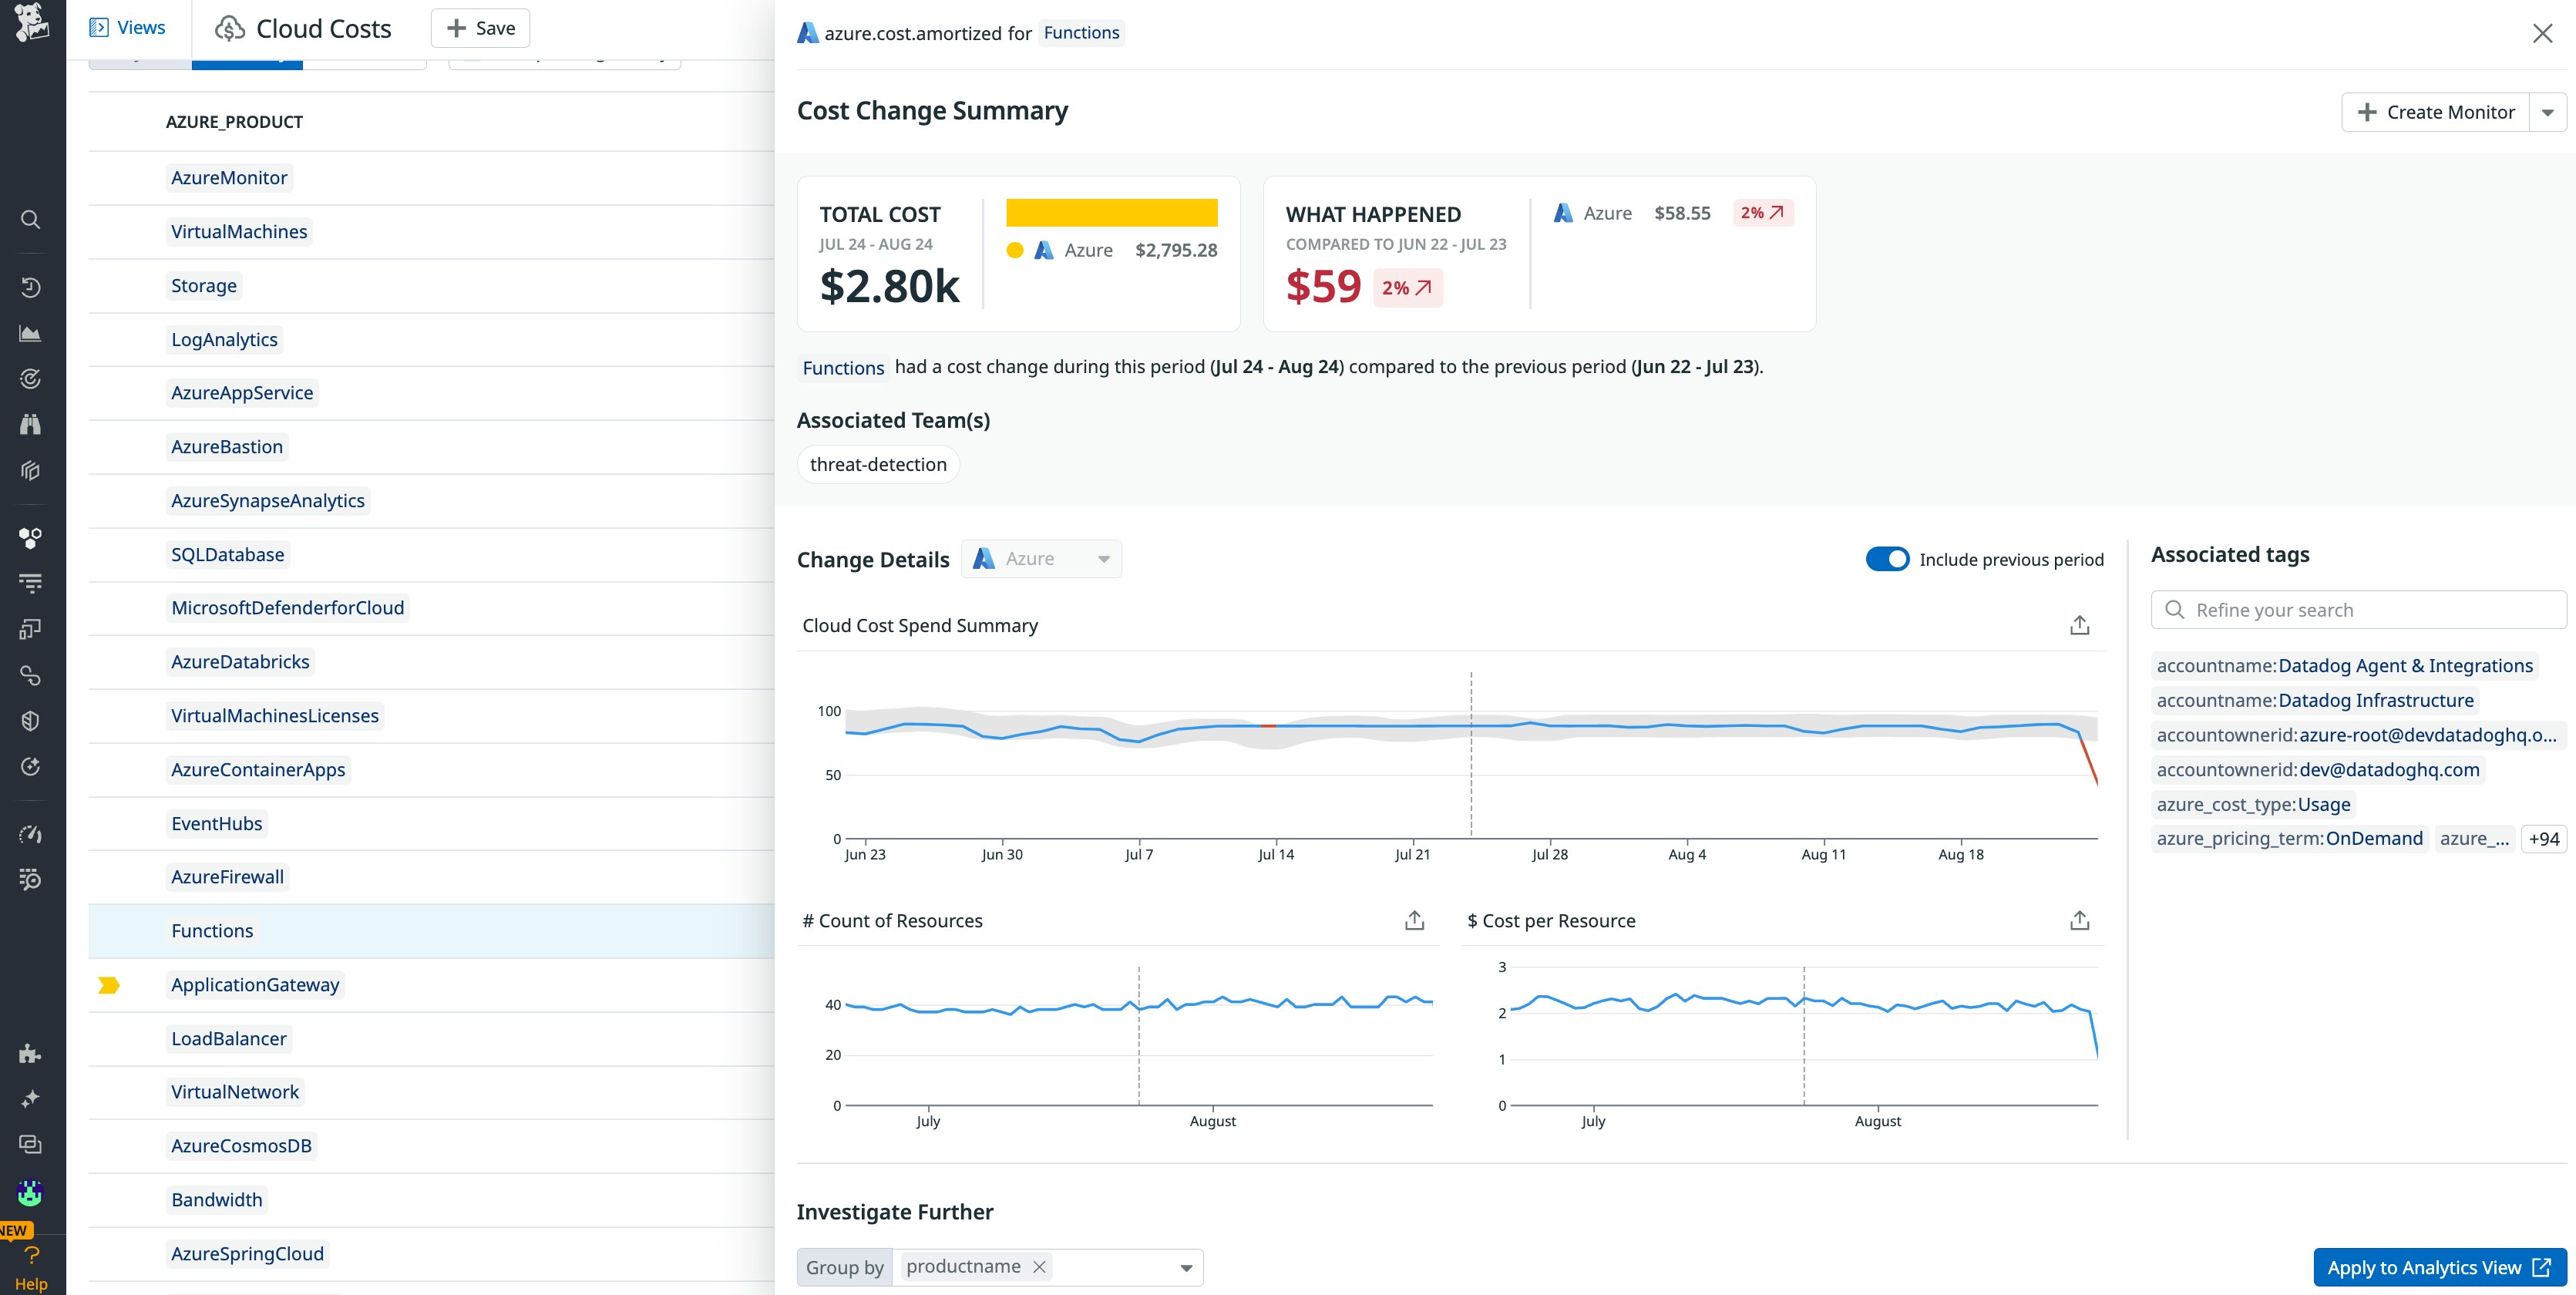The height and width of the screenshot is (1295, 2576).
Task: Open the Help question mark icon
Action: coord(31,1256)
